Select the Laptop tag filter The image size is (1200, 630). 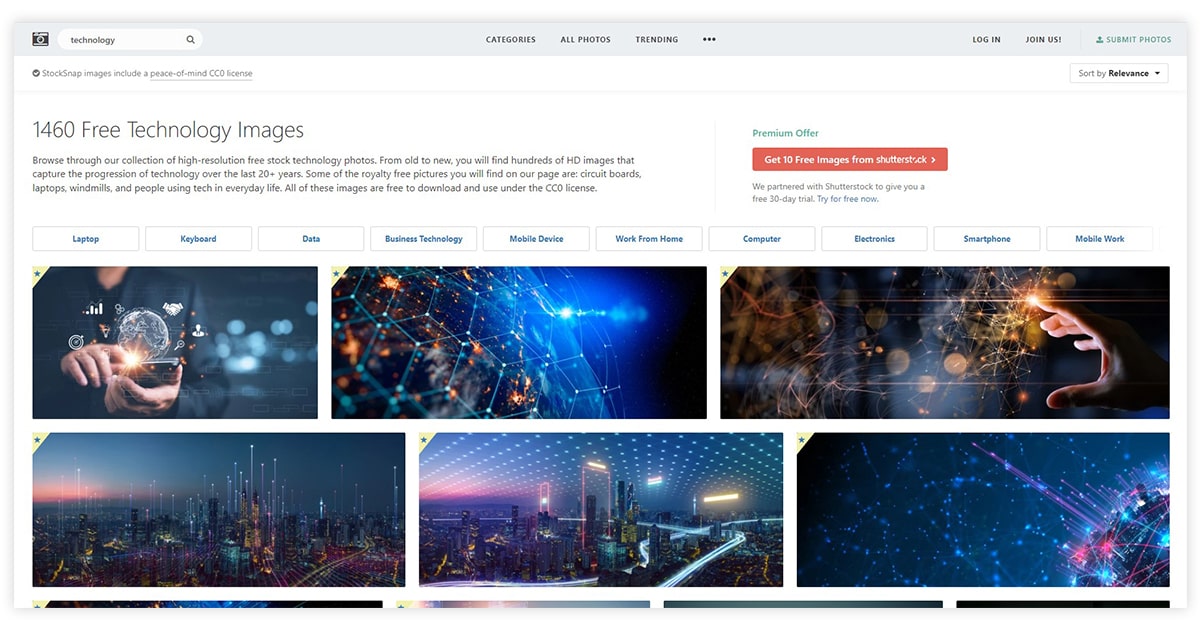86,239
